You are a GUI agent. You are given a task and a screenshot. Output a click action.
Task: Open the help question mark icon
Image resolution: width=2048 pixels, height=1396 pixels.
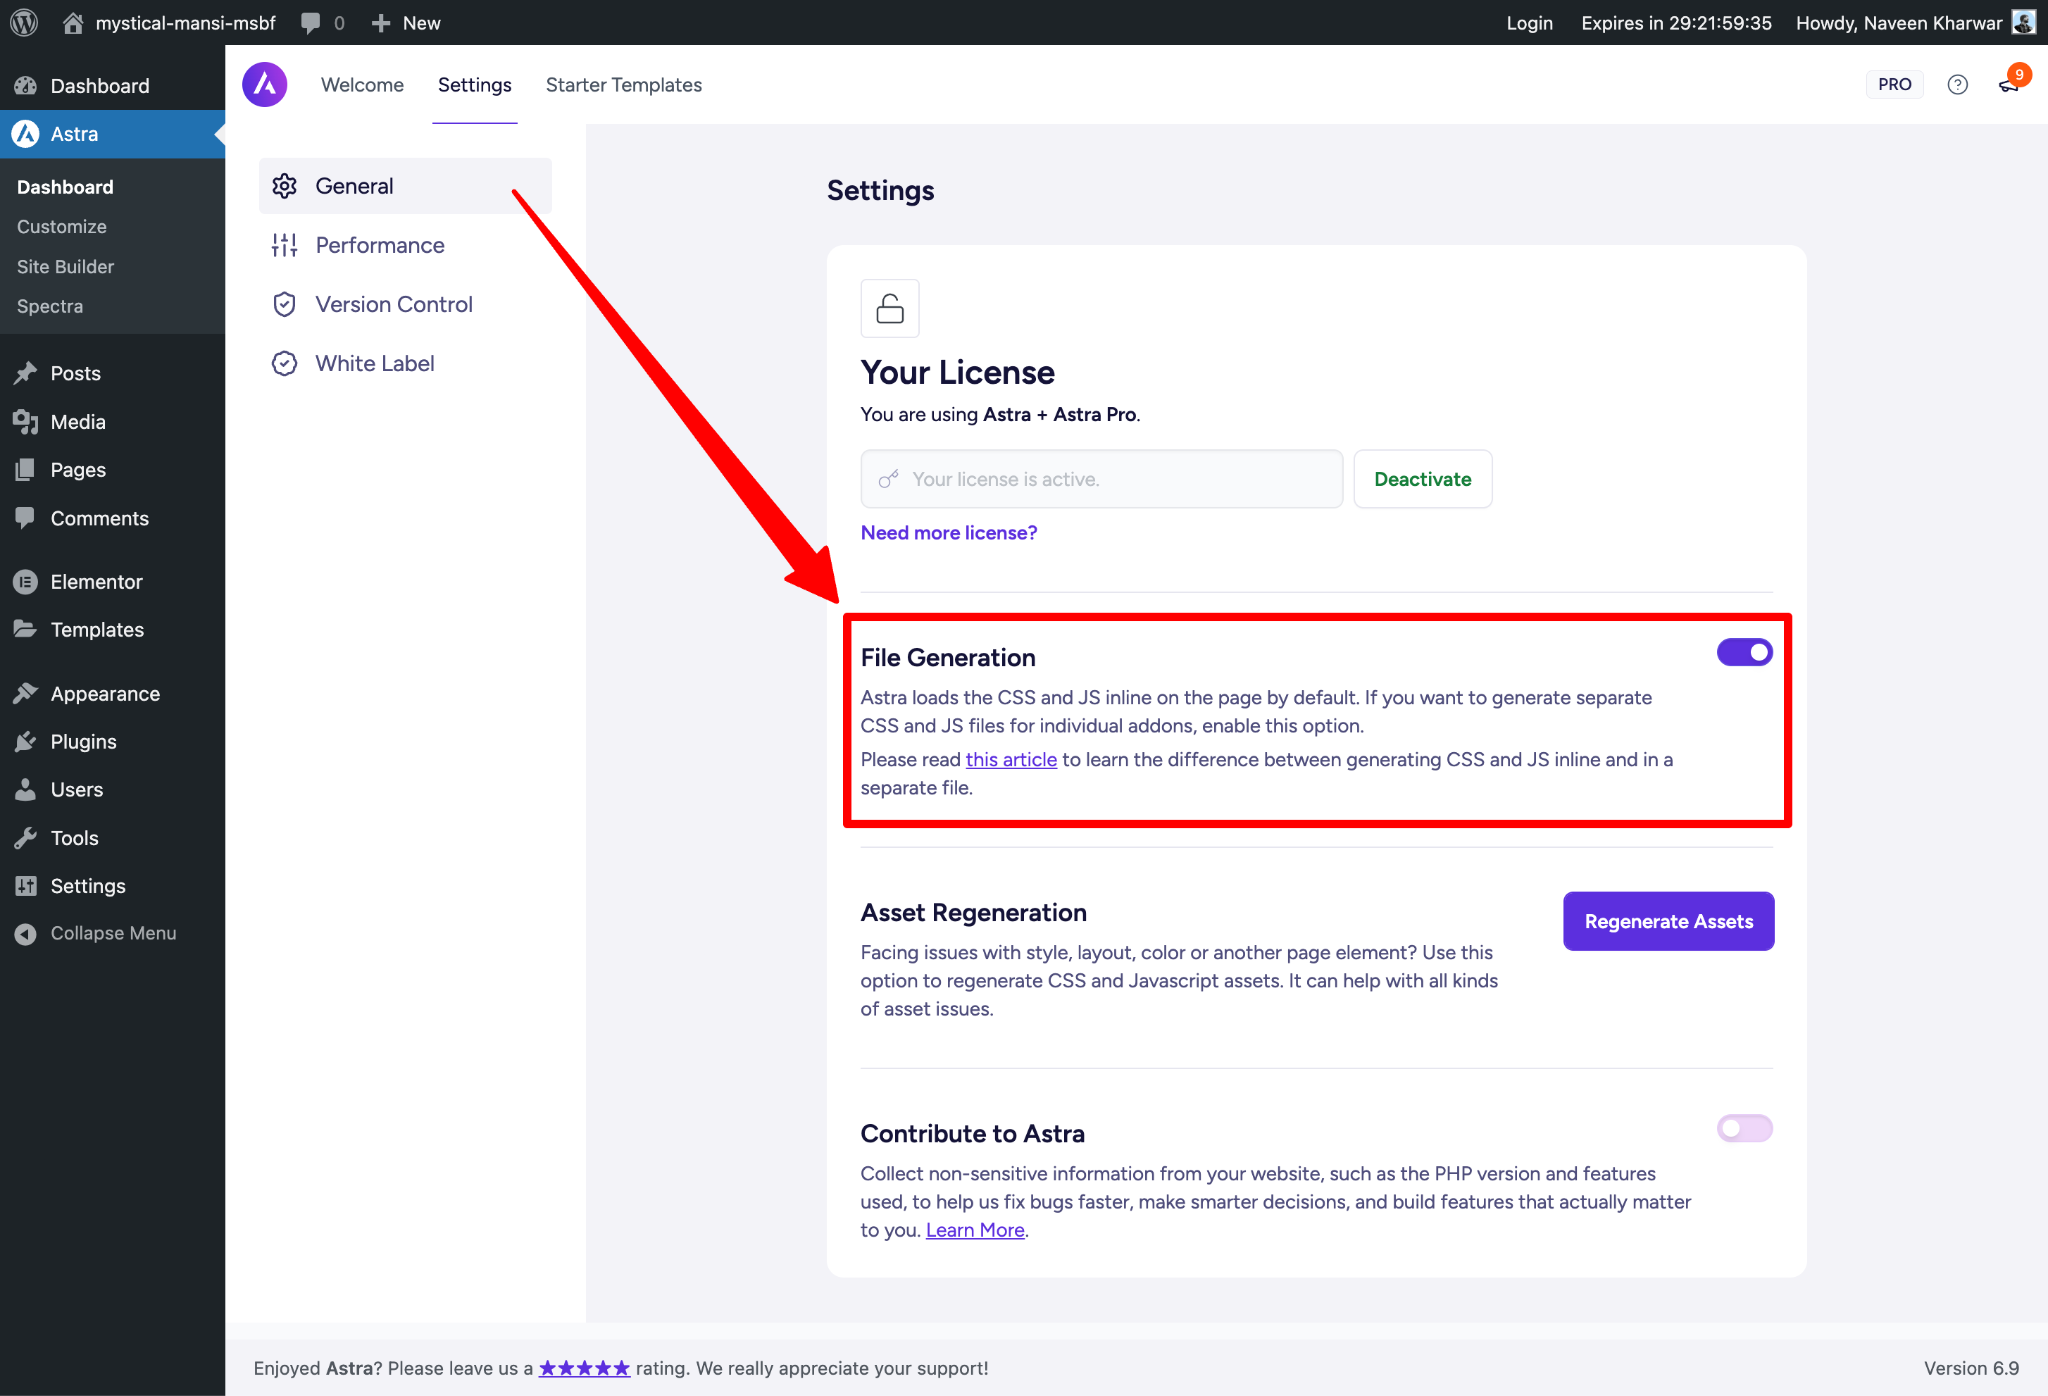click(x=1957, y=85)
